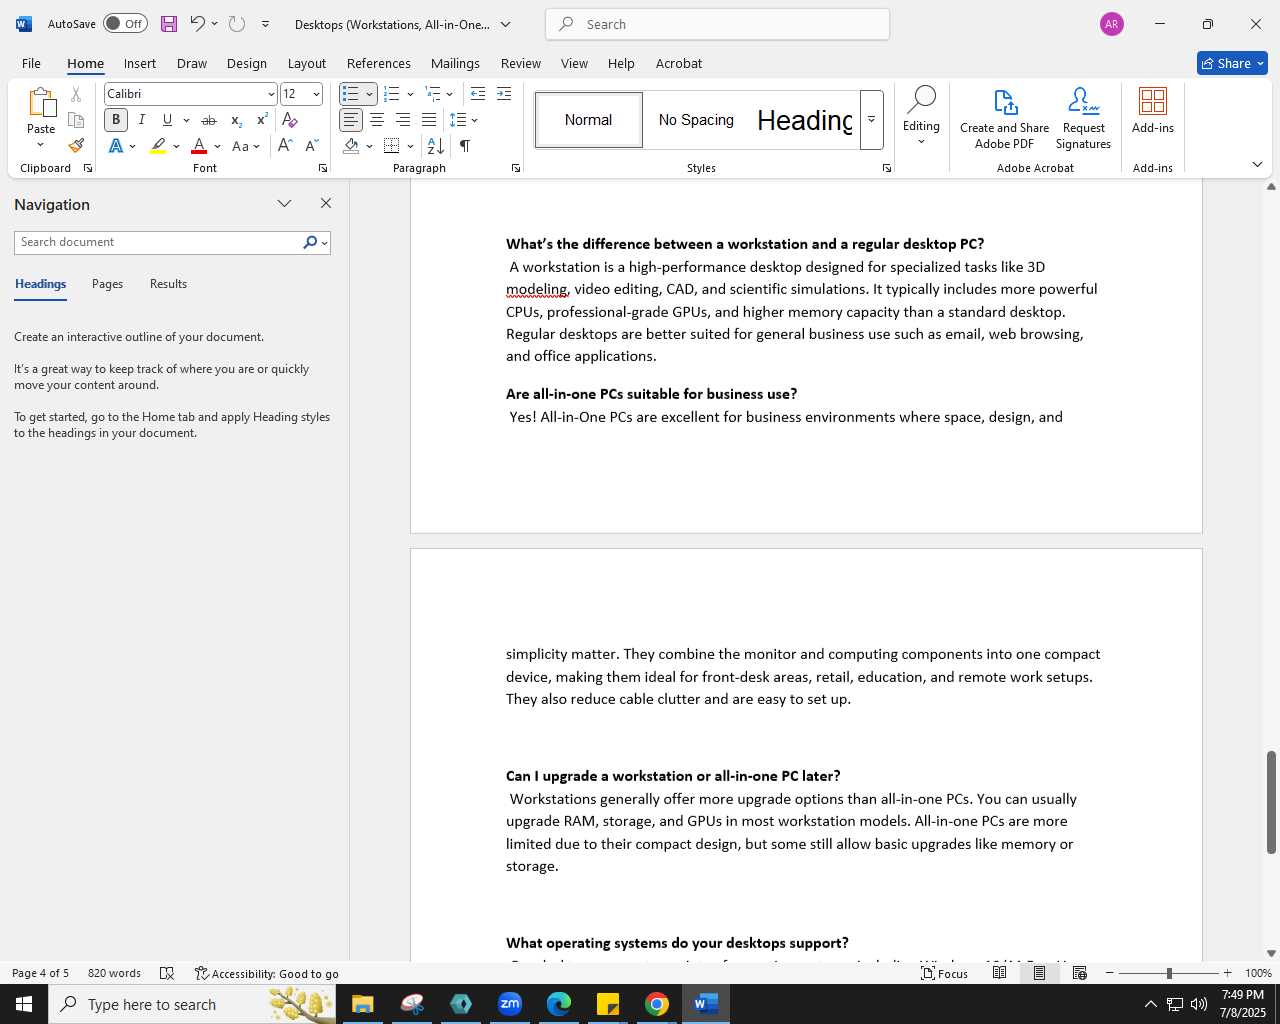
Task: Click Page 4 of 5 status
Action: [40, 973]
